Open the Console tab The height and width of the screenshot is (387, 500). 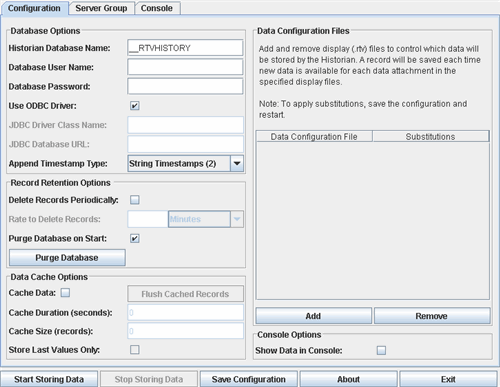coord(157,8)
